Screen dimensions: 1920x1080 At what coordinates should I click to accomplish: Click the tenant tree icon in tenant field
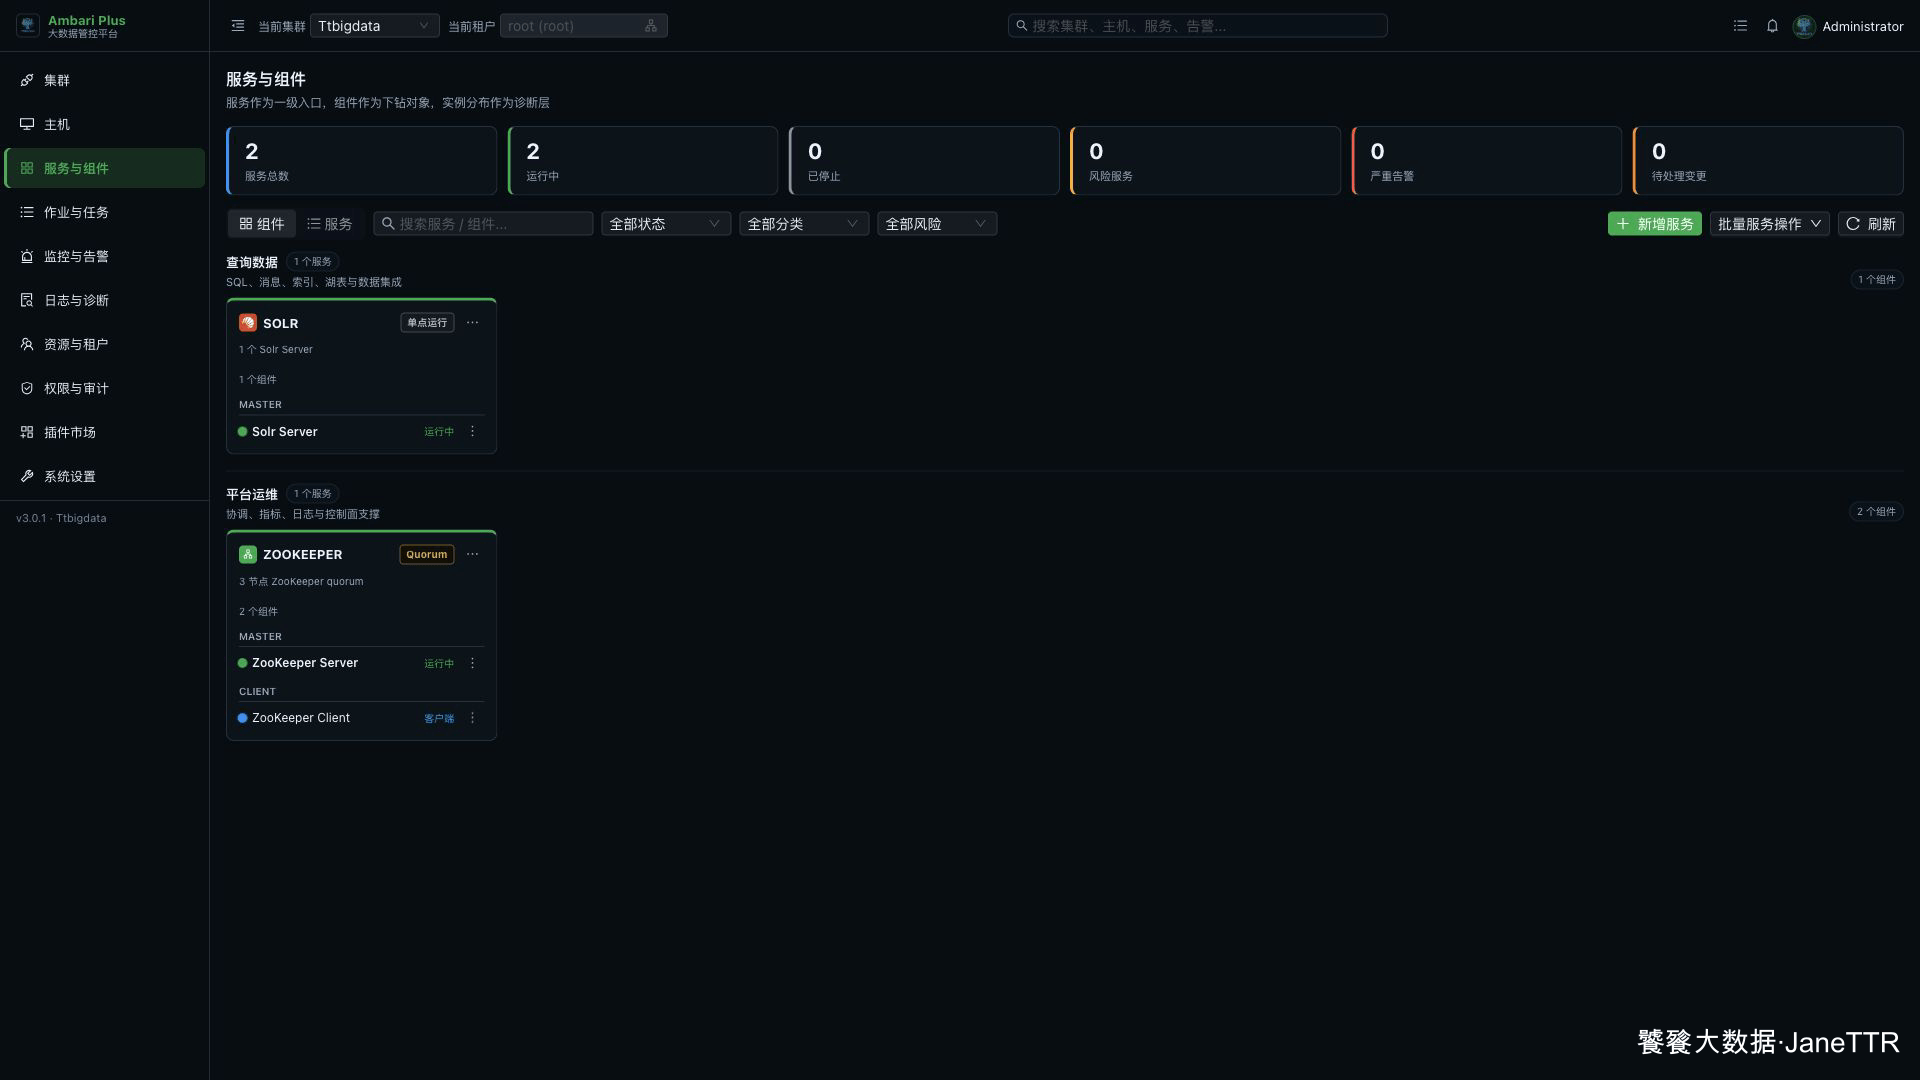coord(651,26)
